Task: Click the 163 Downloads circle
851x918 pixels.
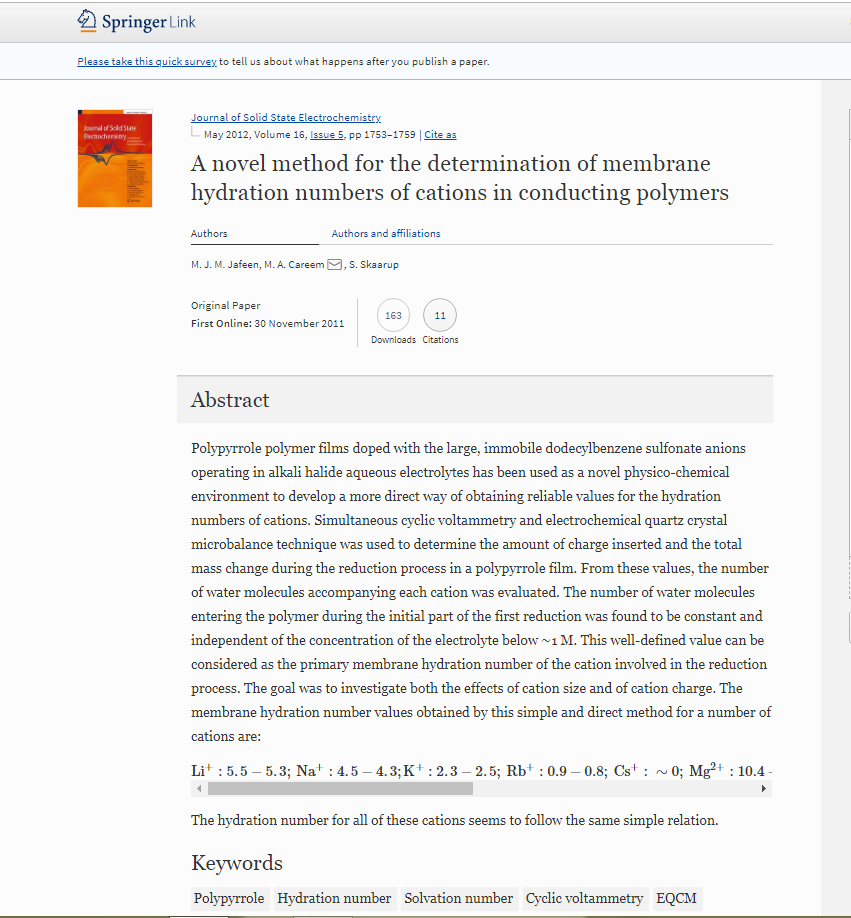Action: (x=393, y=316)
